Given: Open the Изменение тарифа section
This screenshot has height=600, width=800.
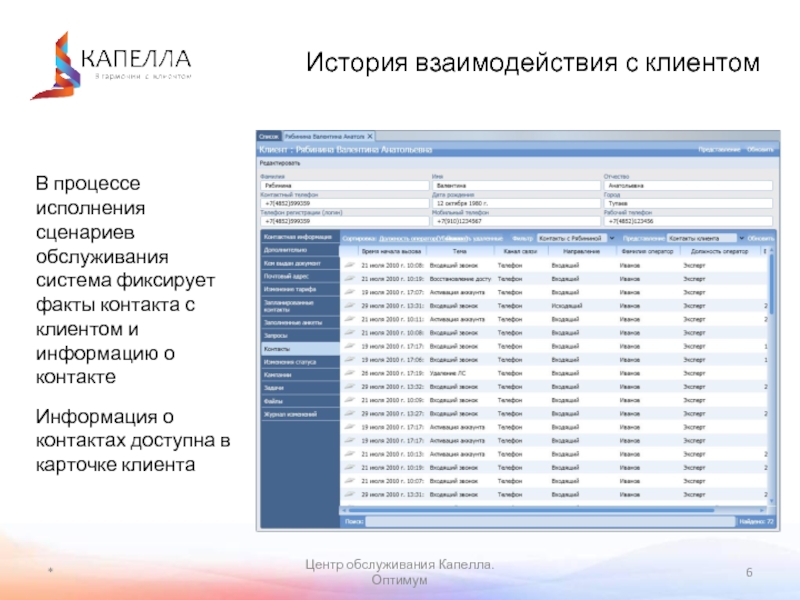Looking at the screenshot, I should tap(300, 289).
